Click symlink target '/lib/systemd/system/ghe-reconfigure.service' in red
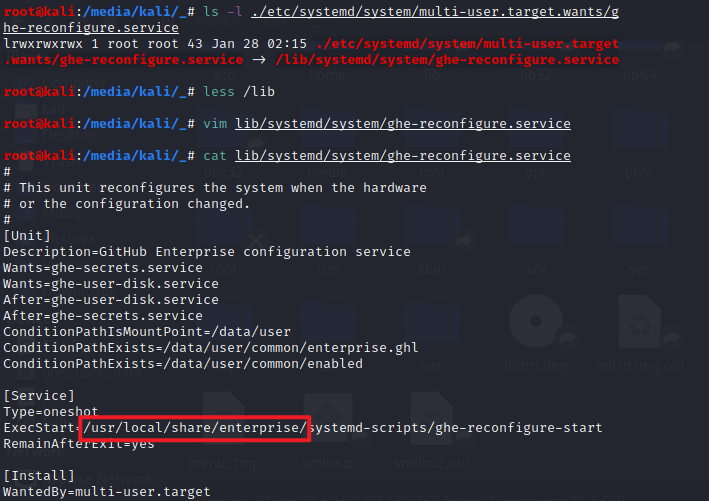This screenshot has height=501, width=709. 447,60
